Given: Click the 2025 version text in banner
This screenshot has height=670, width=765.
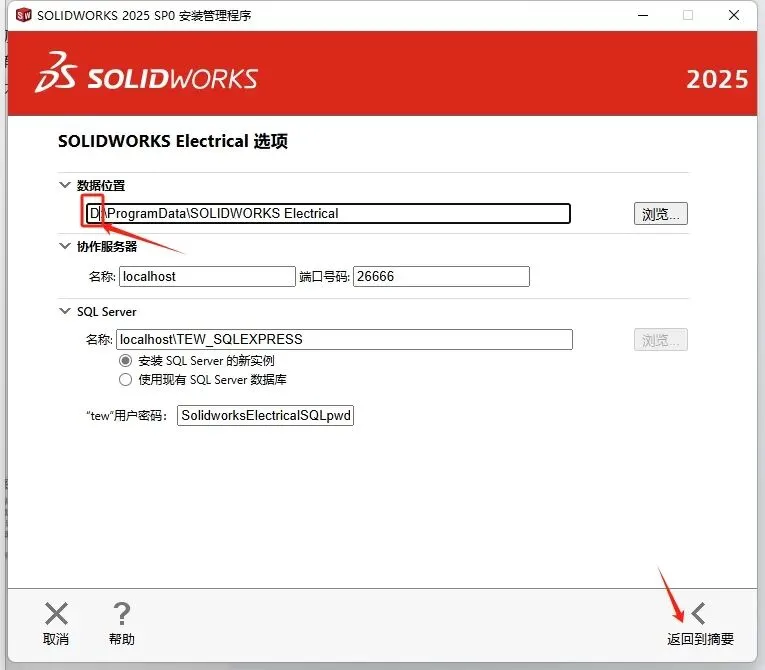Looking at the screenshot, I should coord(717,79).
